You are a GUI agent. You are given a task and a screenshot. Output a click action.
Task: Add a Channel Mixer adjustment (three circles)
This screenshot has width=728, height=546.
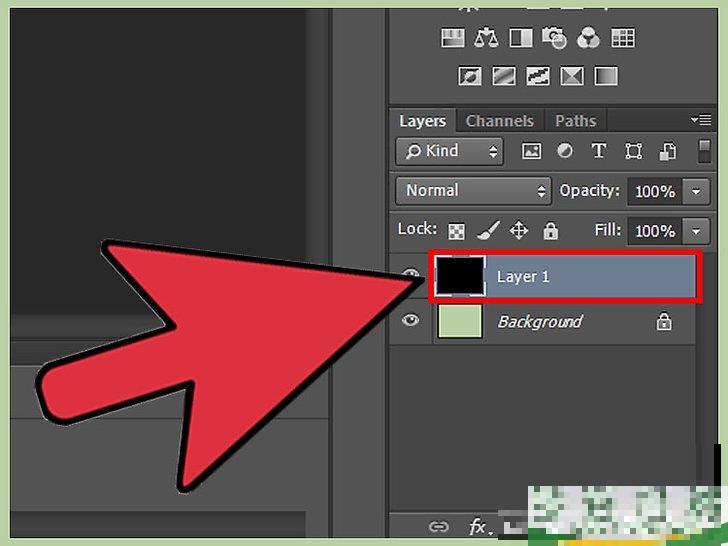click(588, 38)
